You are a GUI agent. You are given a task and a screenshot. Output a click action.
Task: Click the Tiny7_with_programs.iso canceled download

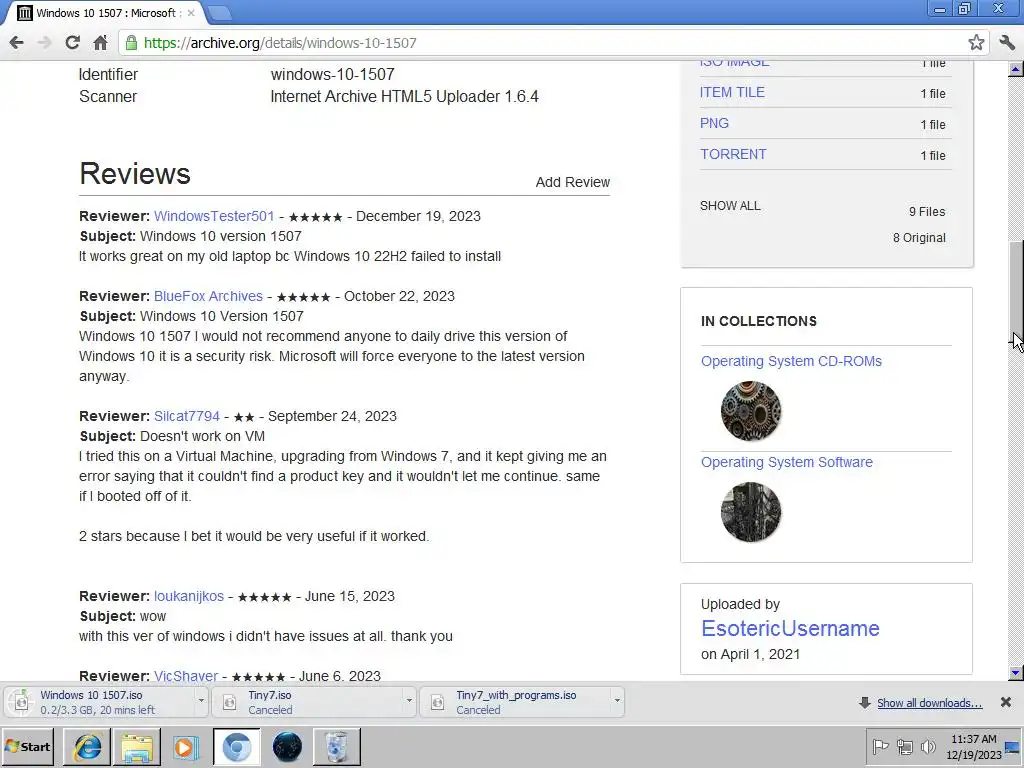[515, 702]
